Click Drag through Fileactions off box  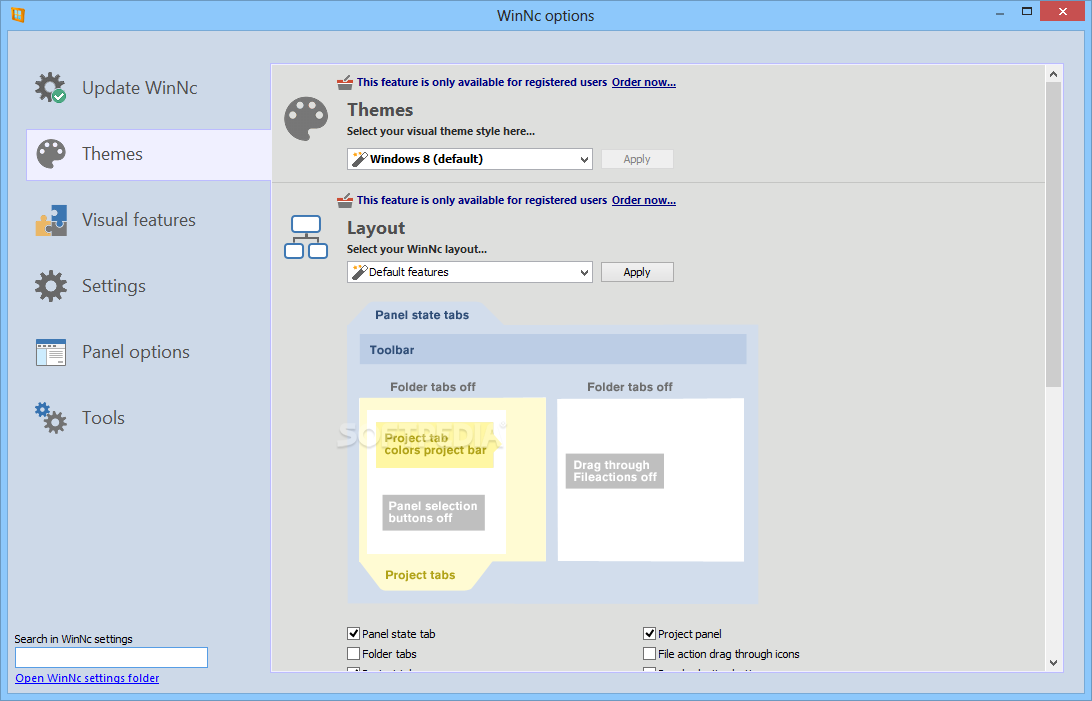[614, 471]
